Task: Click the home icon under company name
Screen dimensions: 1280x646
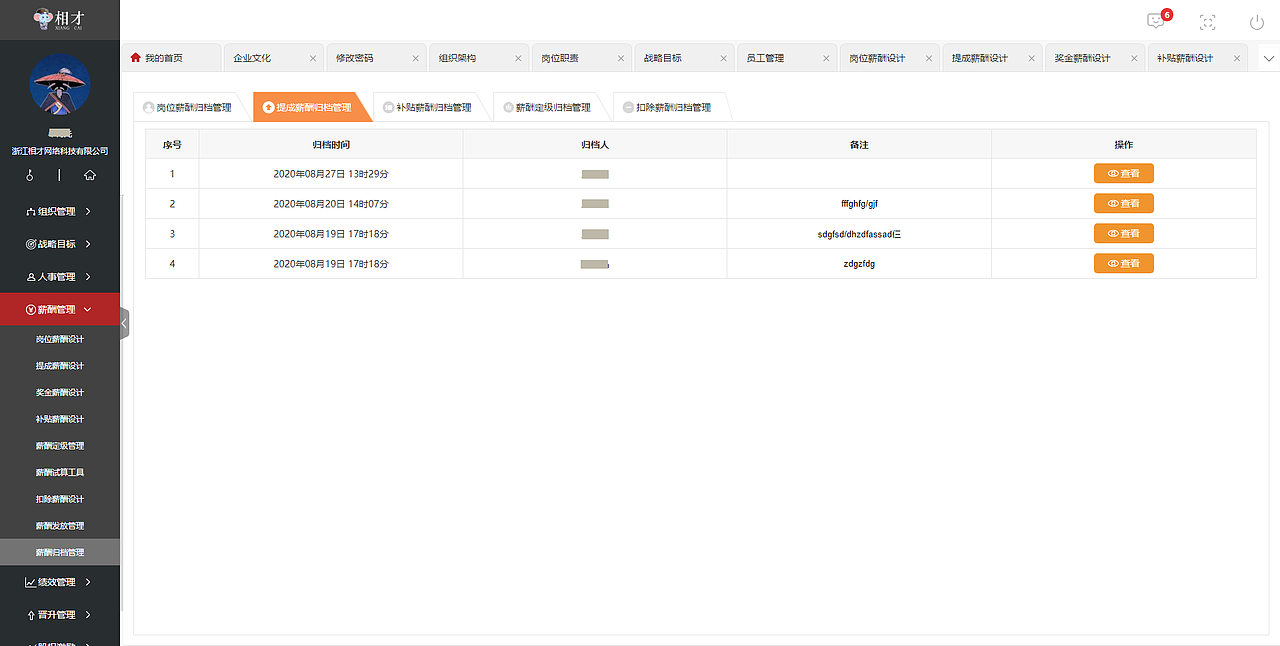Action: point(90,175)
